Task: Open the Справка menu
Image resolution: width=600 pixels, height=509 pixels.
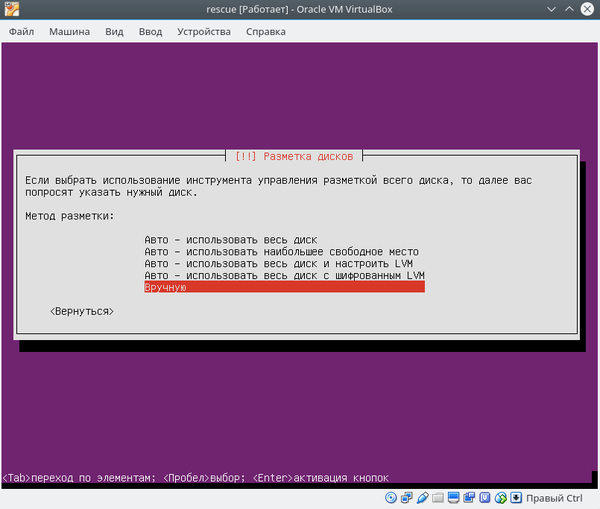Action: click(x=266, y=32)
